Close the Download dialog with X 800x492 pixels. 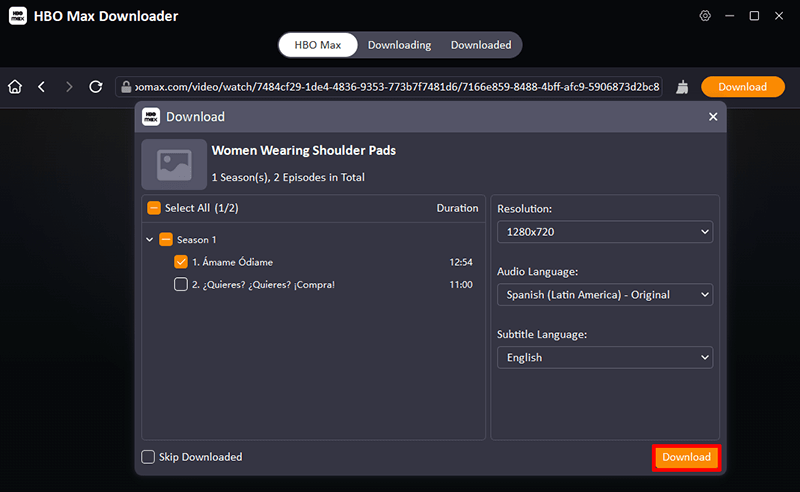coord(713,117)
